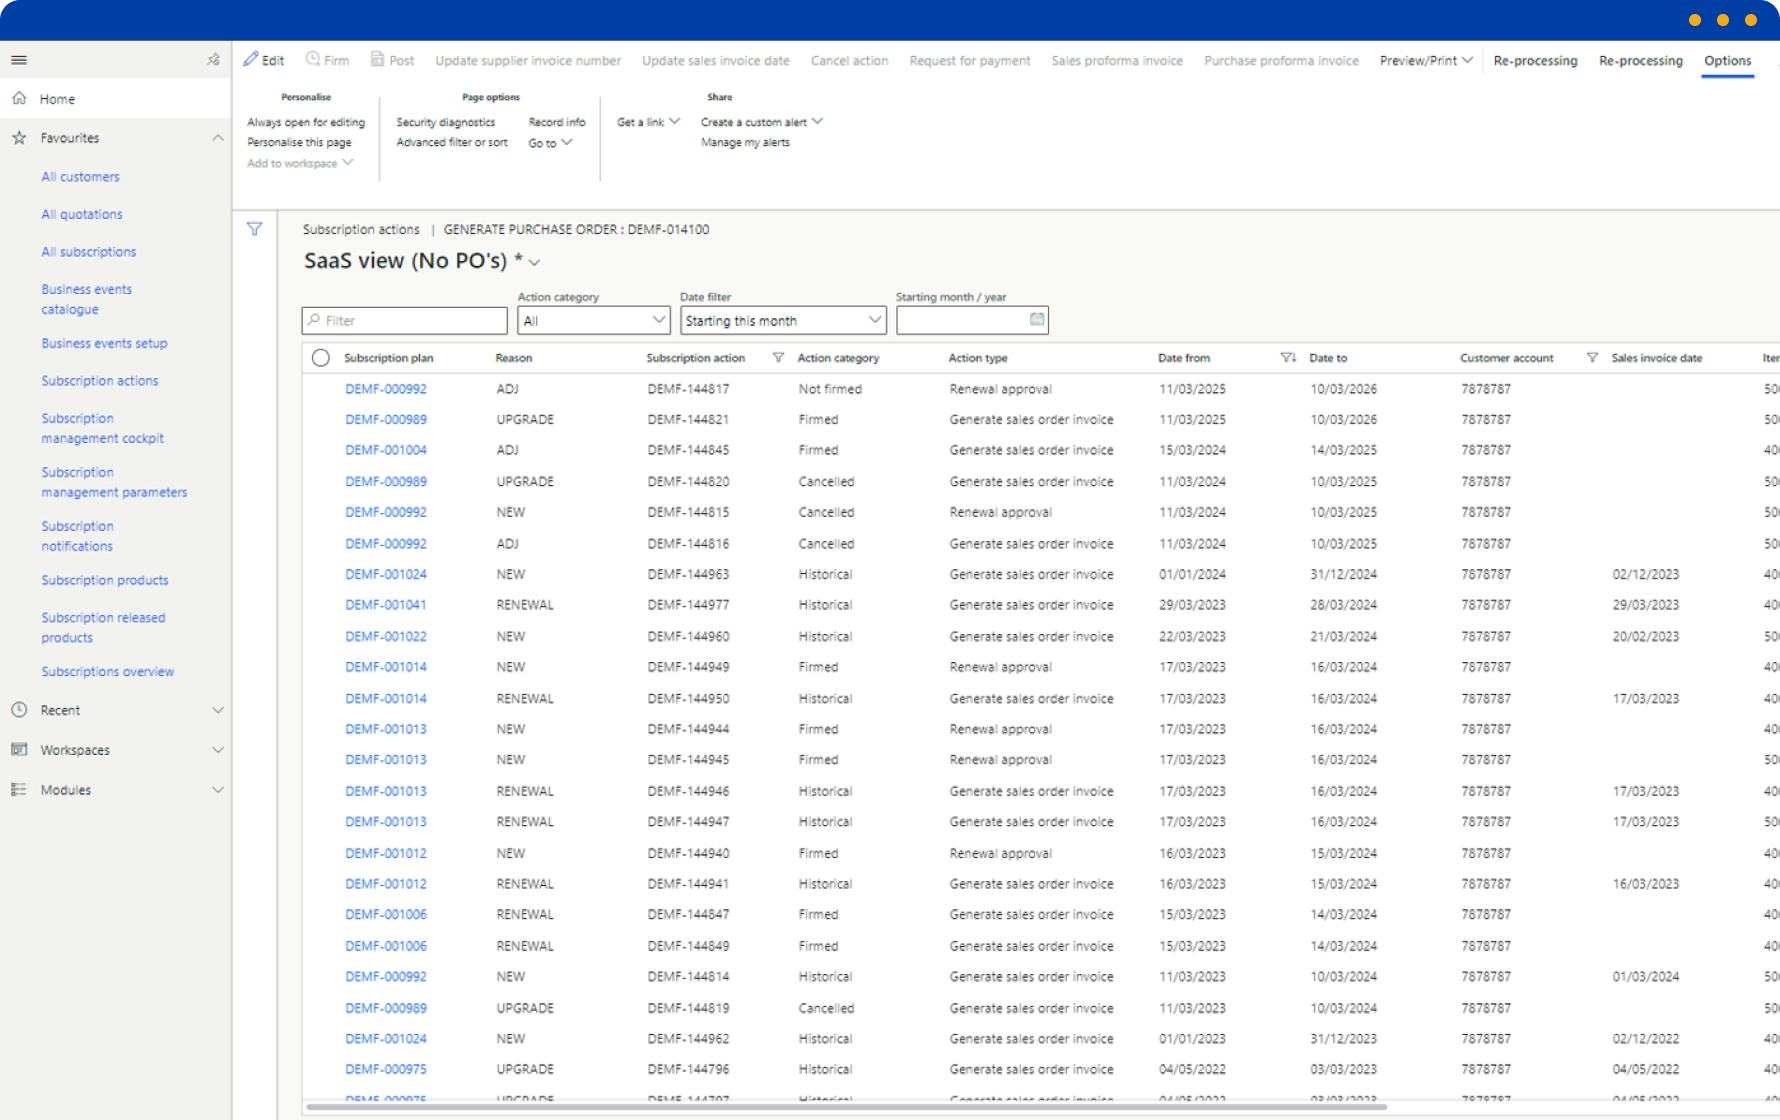Open the filter on Subscription action column
Viewport: 1780px width, 1120px height.
tap(777, 357)
